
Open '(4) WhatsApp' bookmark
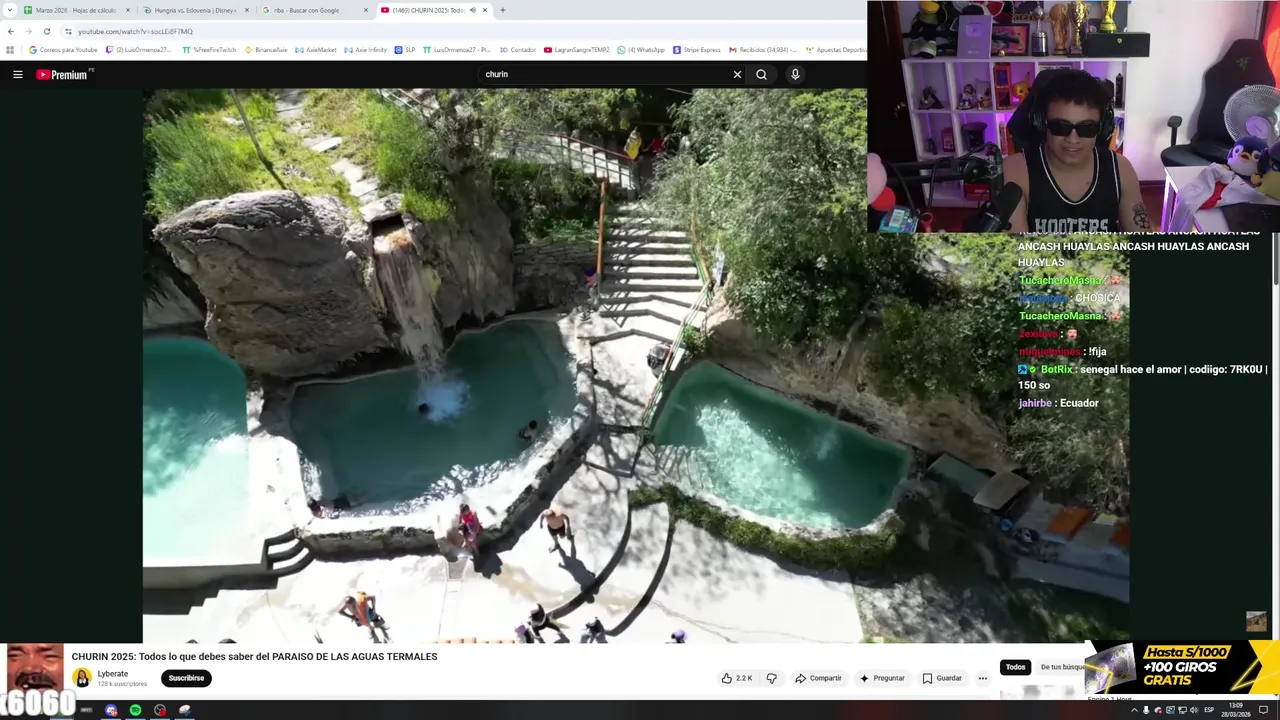[641, 50]
